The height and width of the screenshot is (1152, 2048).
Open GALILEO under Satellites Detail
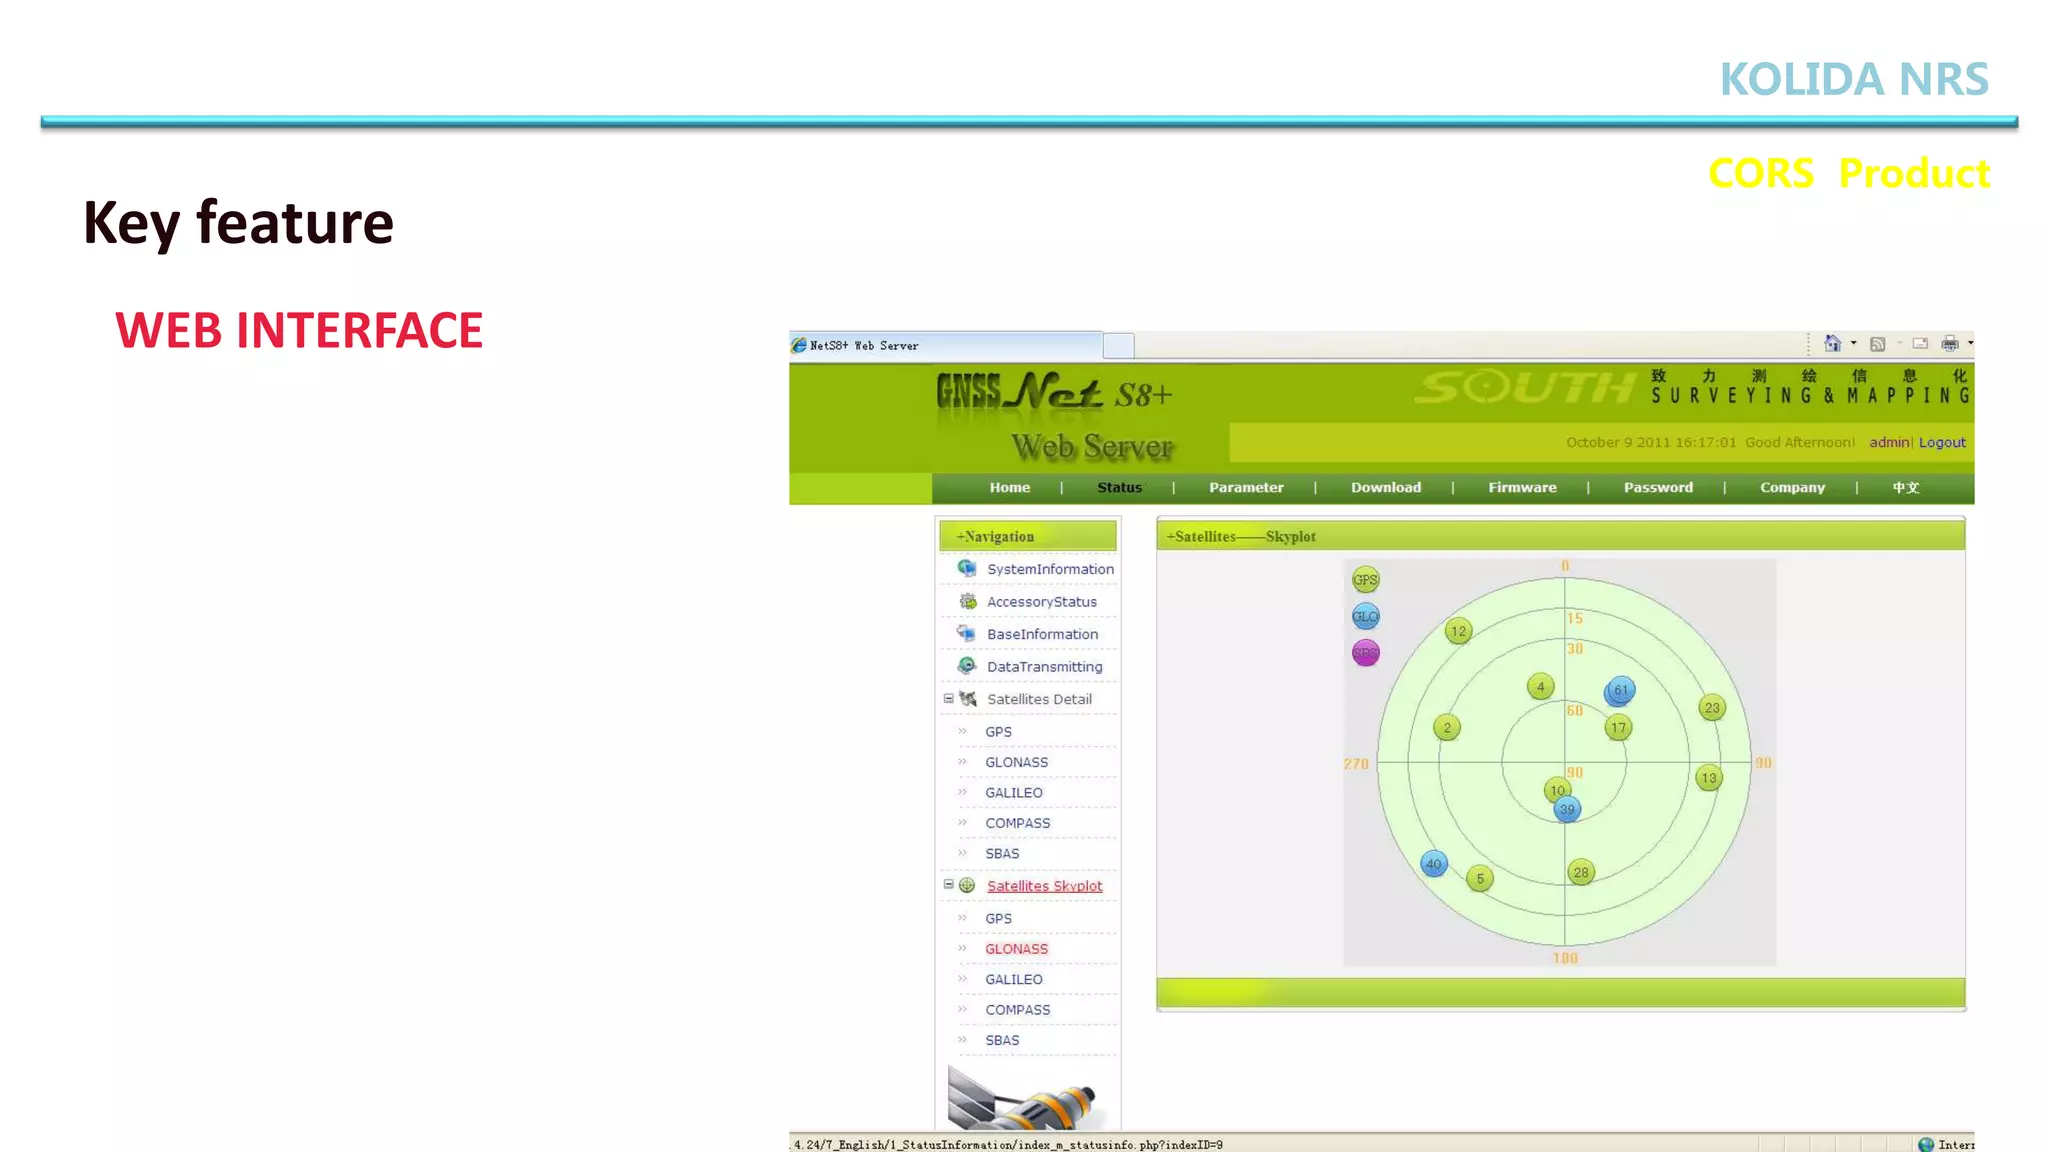[x=1013, y=793]
